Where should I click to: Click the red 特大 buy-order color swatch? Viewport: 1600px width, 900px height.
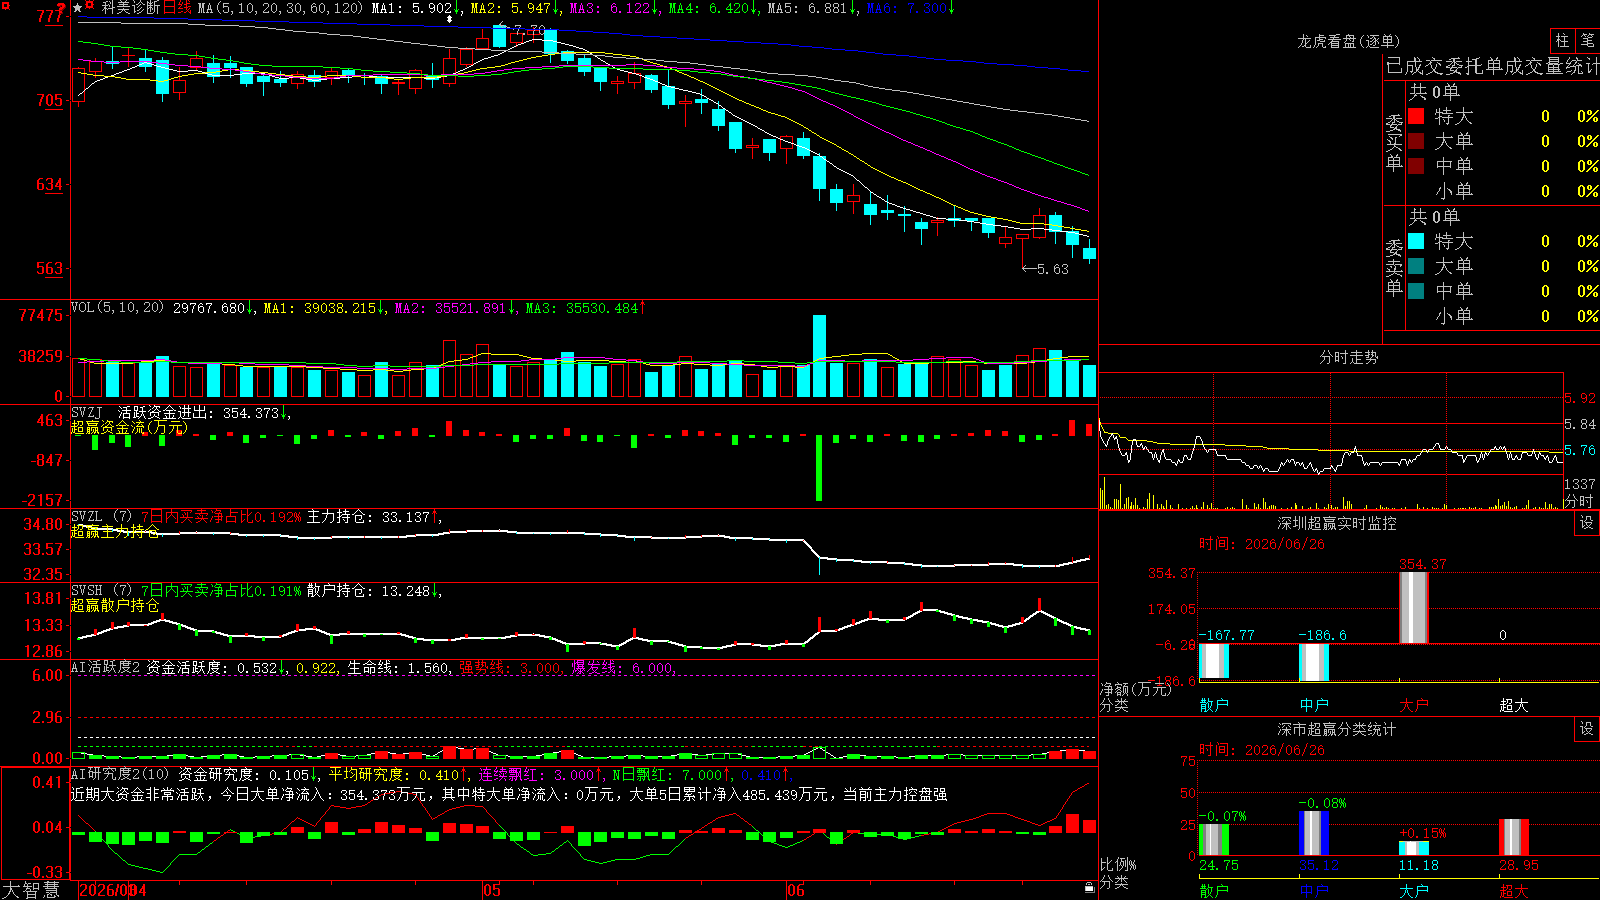pos(1416,116)
